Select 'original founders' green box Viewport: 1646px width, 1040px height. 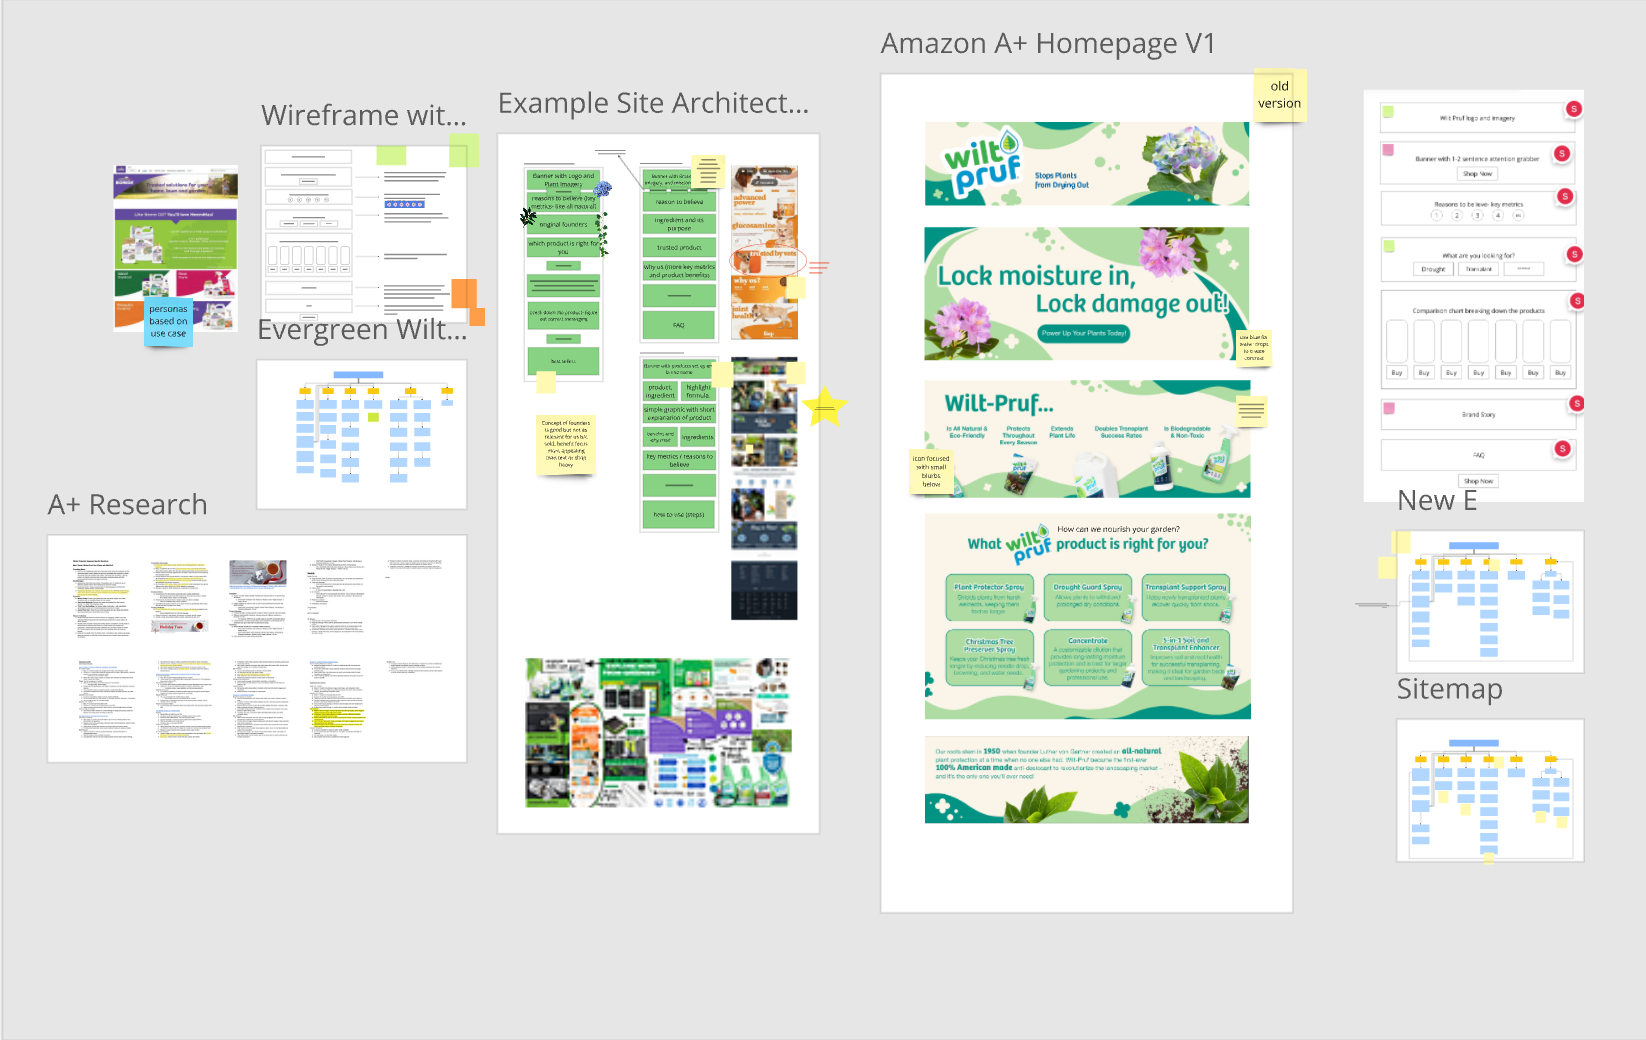(x=563, y=224)
